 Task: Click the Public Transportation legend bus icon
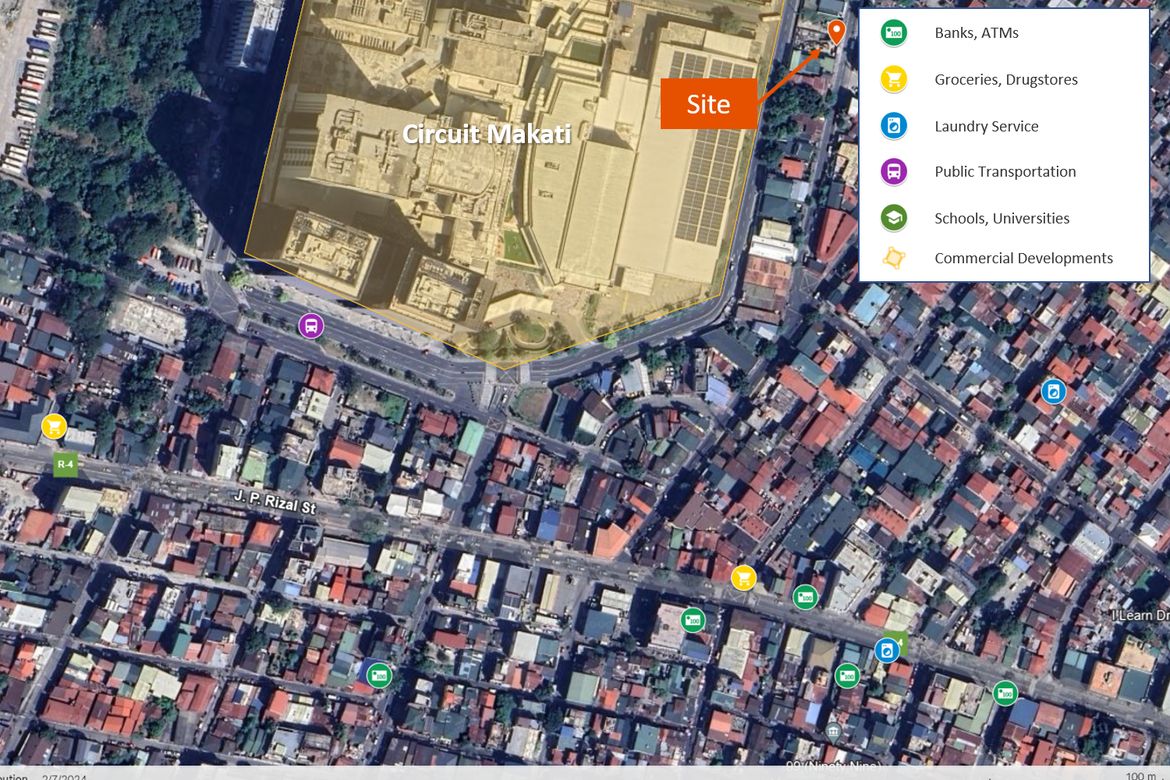[894, 172]
